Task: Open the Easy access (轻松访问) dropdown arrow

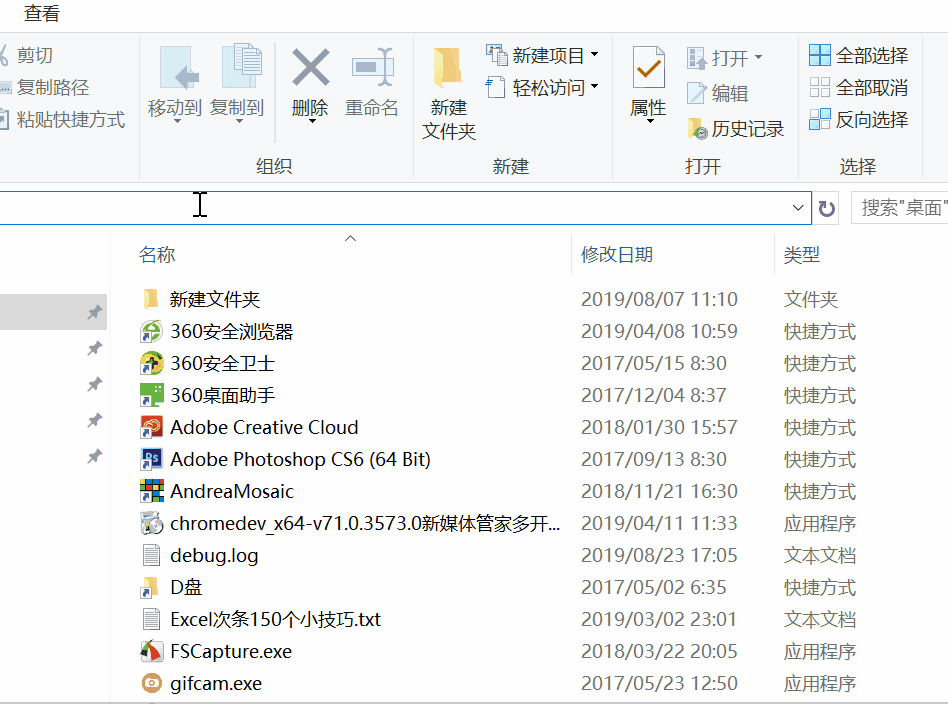Action: pyautogui.click(x=594, y=86)
